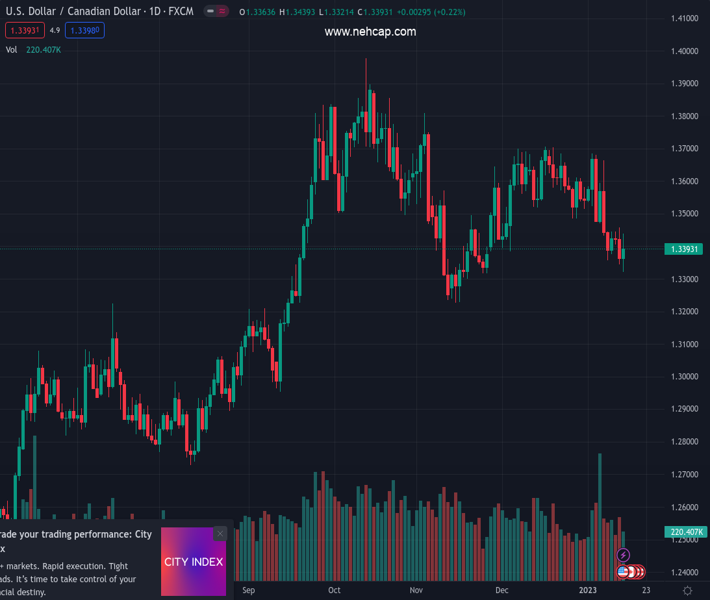Click the blue buy price 1.33980 button
710x600 pixels.
[85, 31]
